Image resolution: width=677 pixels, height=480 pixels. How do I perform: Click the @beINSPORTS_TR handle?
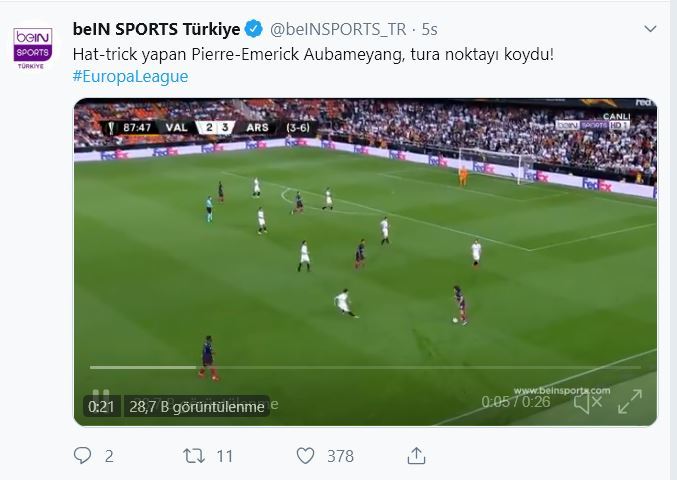point(338,29)
